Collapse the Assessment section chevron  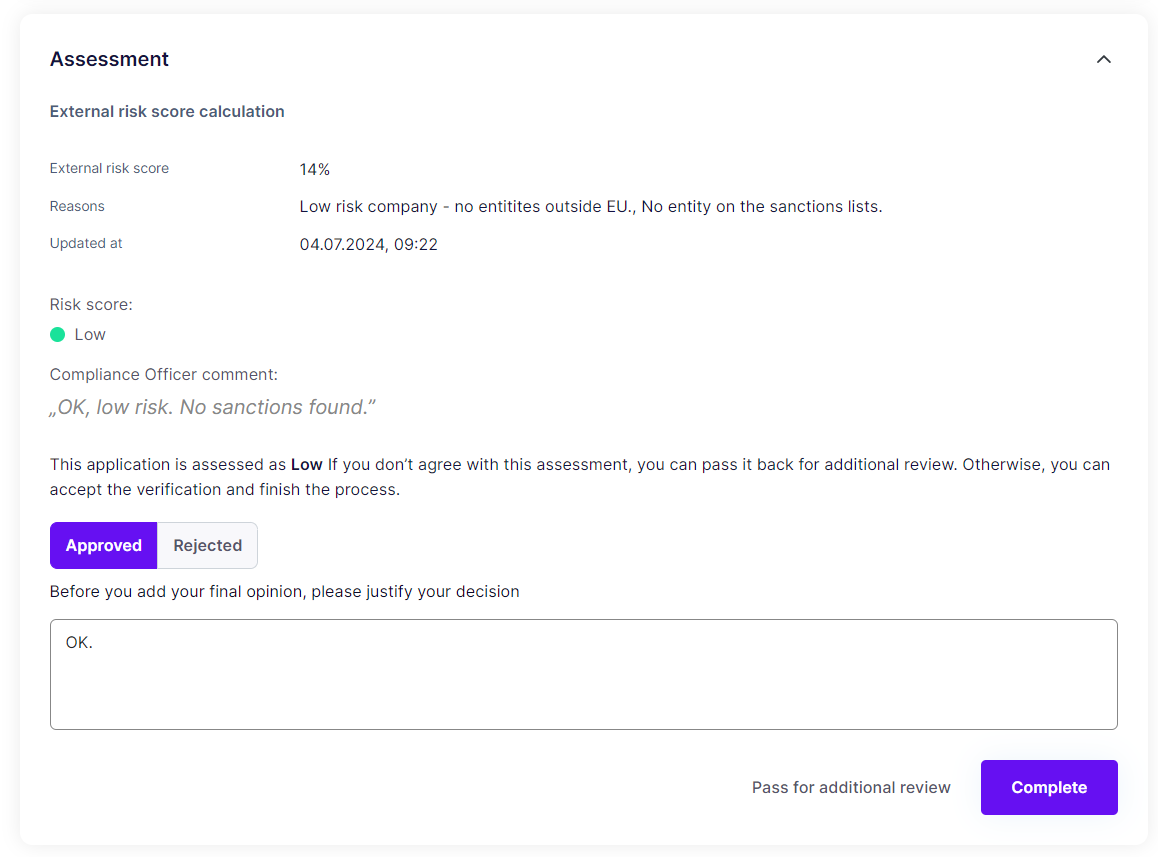pyautogui.click(x=1103, y=60)
